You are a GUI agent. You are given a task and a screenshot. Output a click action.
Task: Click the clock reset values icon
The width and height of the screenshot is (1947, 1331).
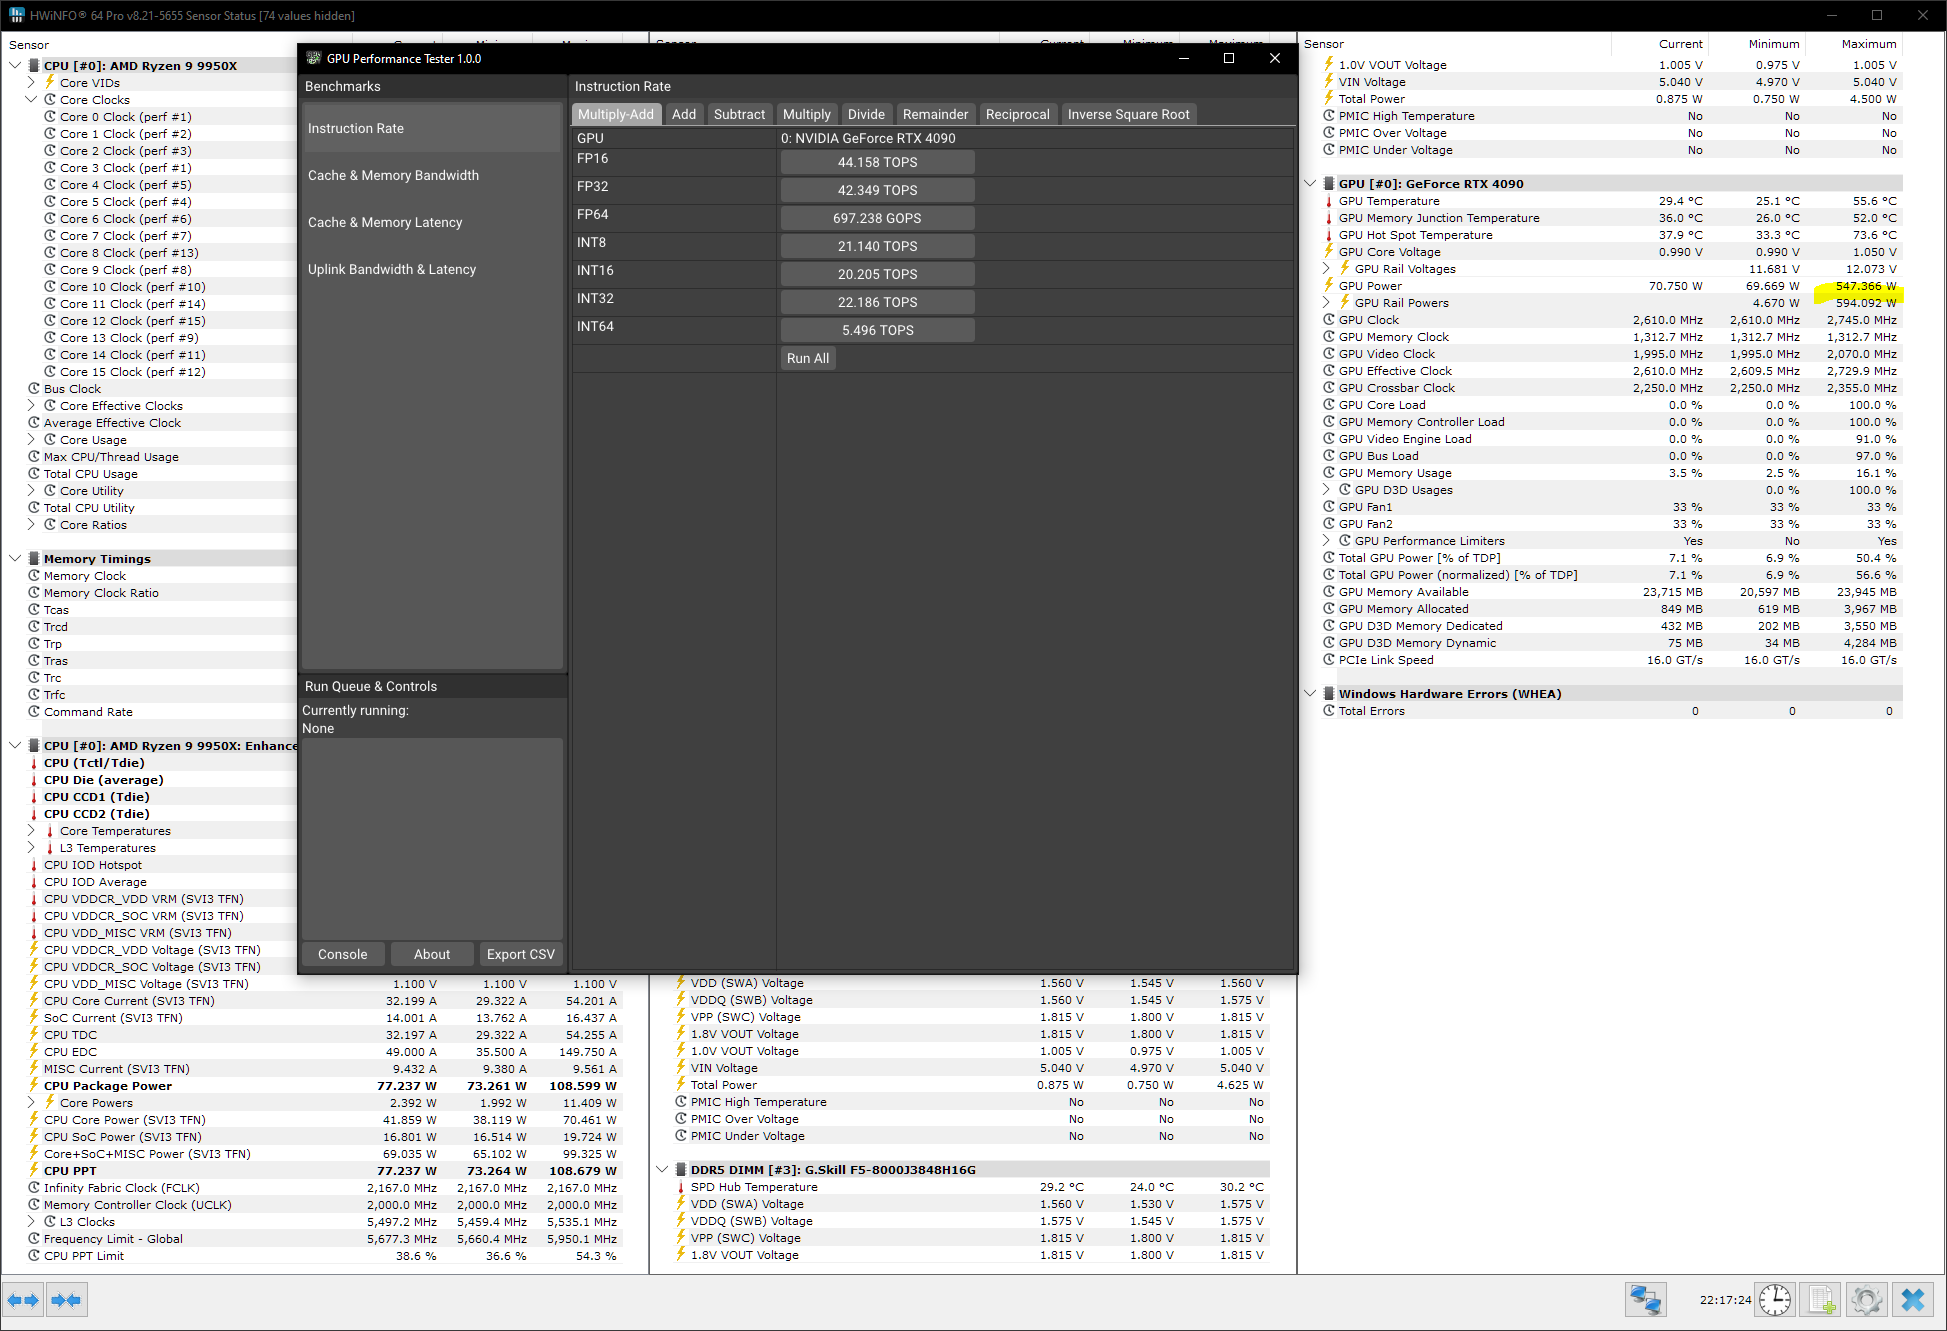click(1775, 1300)
